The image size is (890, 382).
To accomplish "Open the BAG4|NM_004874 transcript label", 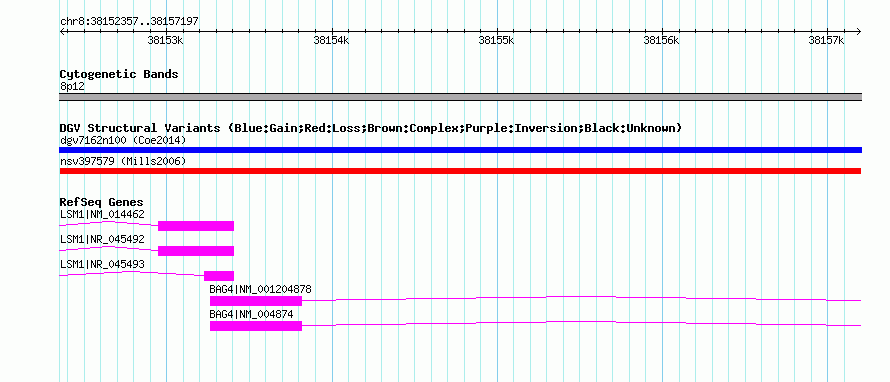I will (251, 314).
